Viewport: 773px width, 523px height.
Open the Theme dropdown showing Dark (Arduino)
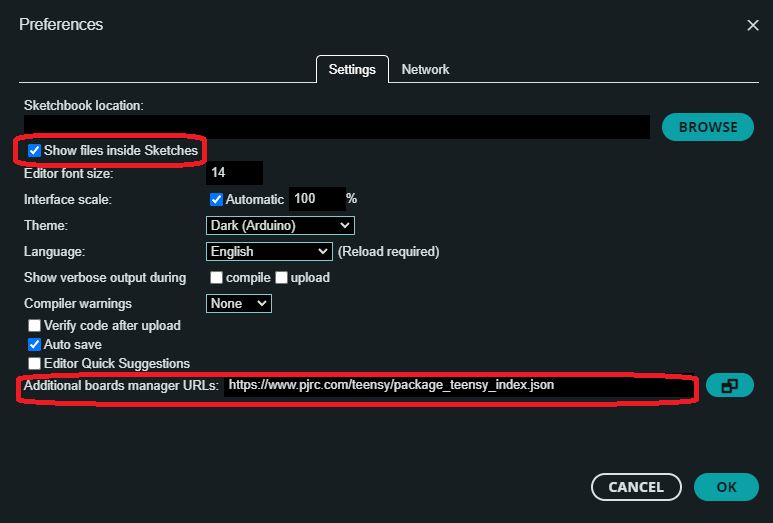click(x=280, y=225)
